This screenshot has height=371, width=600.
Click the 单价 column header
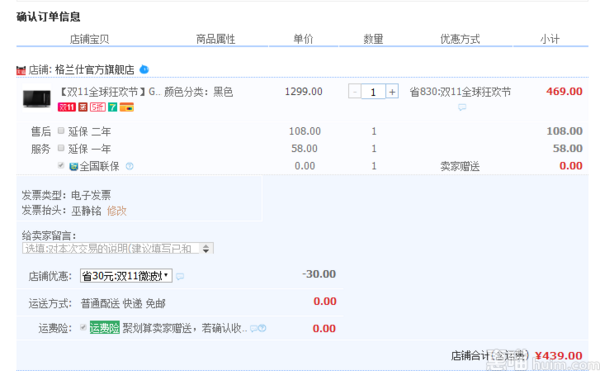(x=303, y=39)
